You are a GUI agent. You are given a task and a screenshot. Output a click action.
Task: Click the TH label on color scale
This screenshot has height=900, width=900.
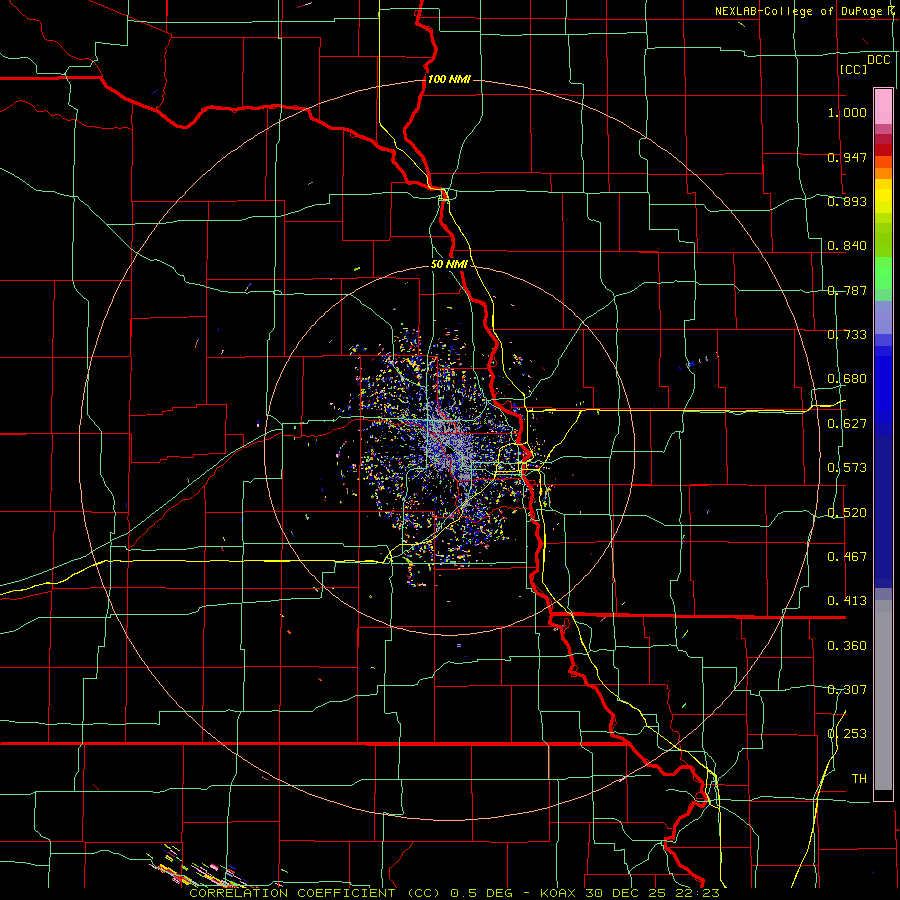859,779
